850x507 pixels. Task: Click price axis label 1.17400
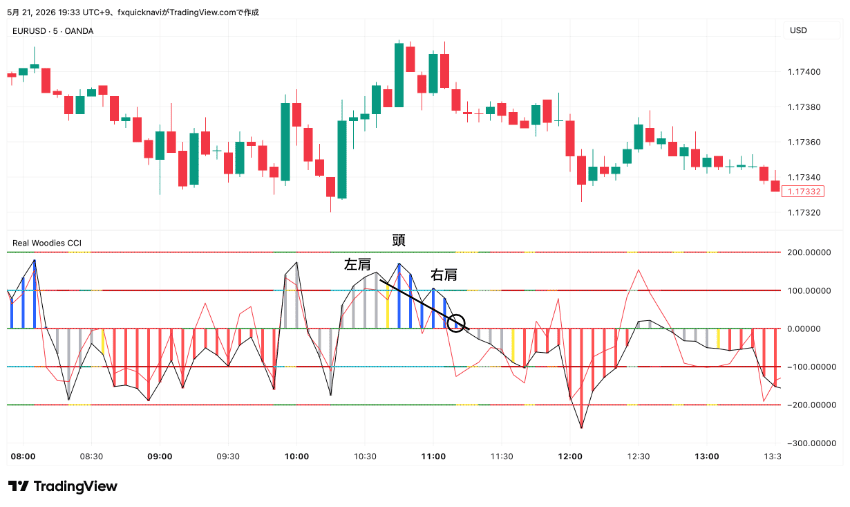click(x=804, y=72)
